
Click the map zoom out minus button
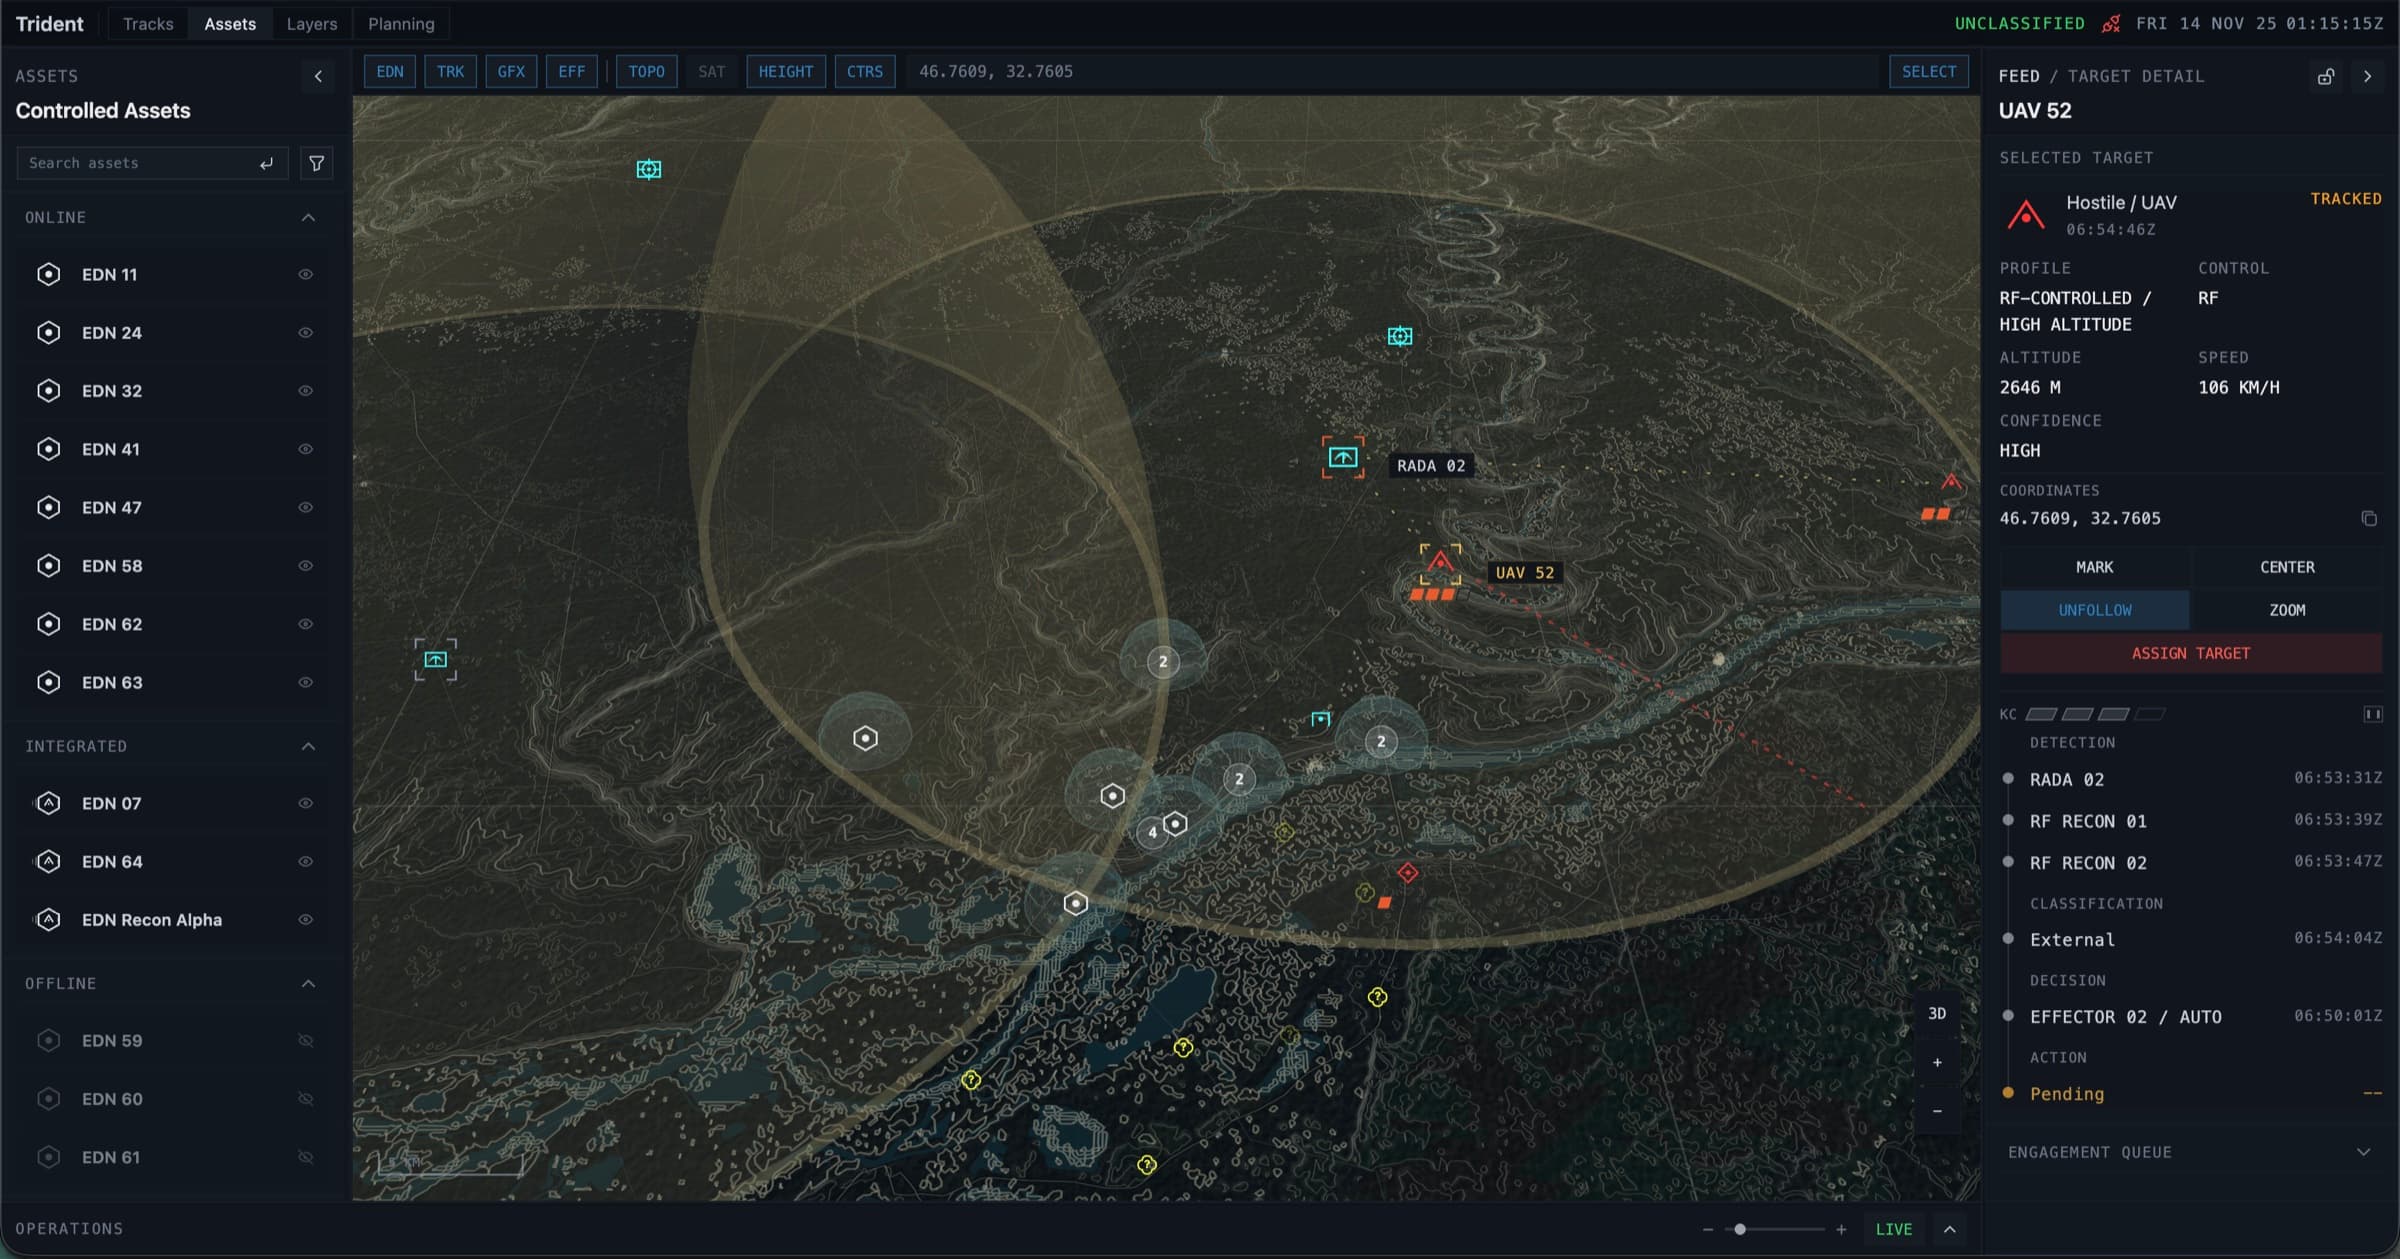pyautogui.click(x=1937, y=1111)
